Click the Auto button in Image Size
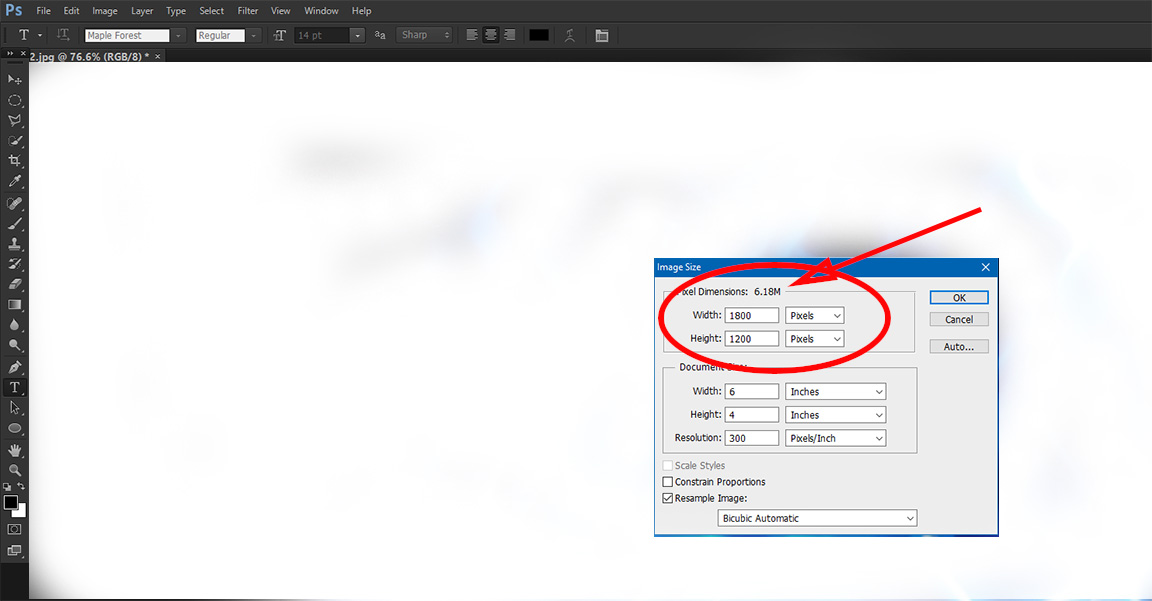Viewport: 1152px width, 601px height. point(958,345)
